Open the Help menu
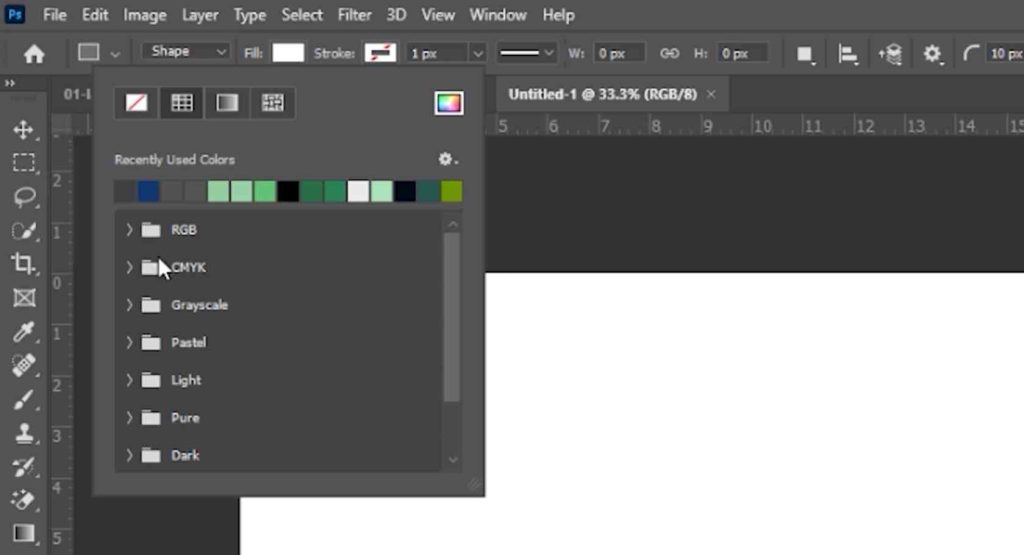 pos(558,15)
